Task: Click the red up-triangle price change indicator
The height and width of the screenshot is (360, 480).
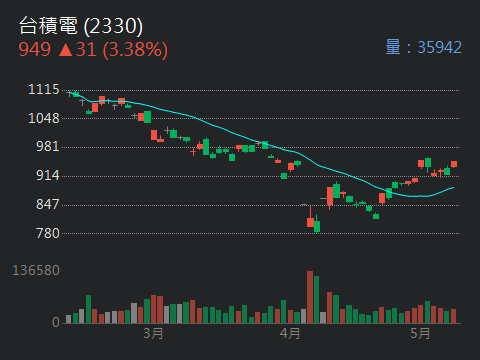Action: coord(66,50)
